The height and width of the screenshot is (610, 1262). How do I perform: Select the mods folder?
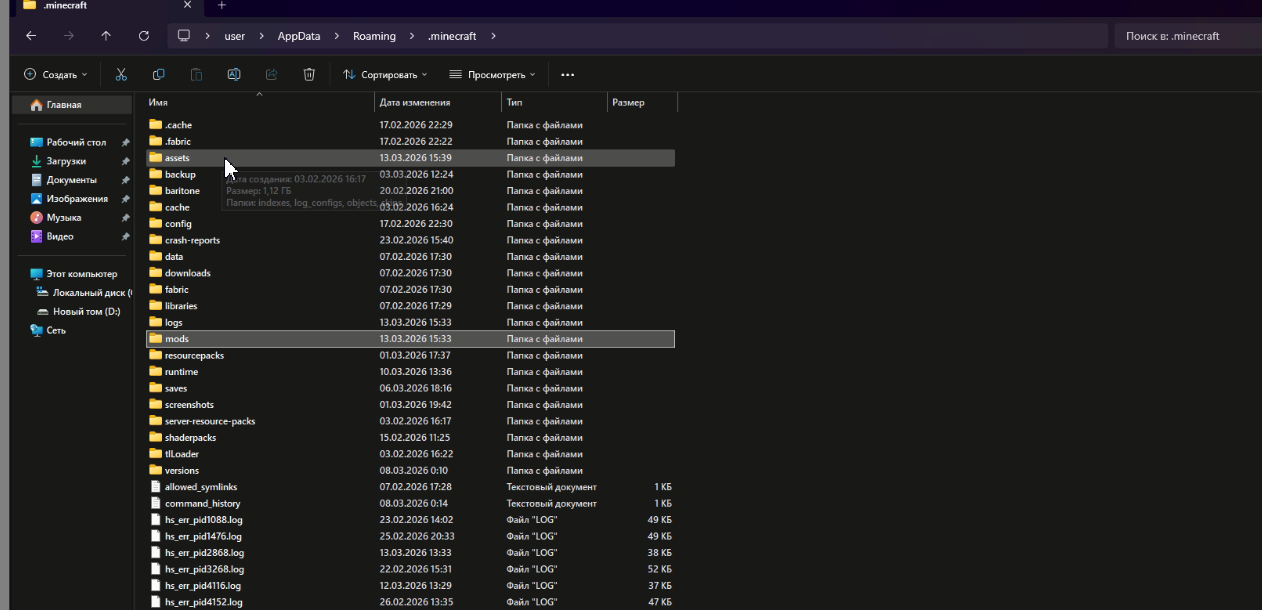coord(177,339)
